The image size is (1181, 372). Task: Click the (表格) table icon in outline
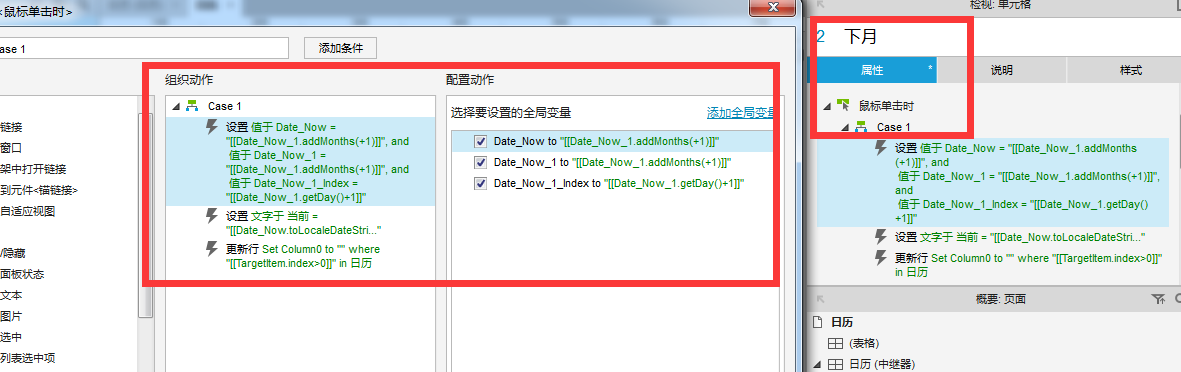pyautogui.click(x=835, y=343)
